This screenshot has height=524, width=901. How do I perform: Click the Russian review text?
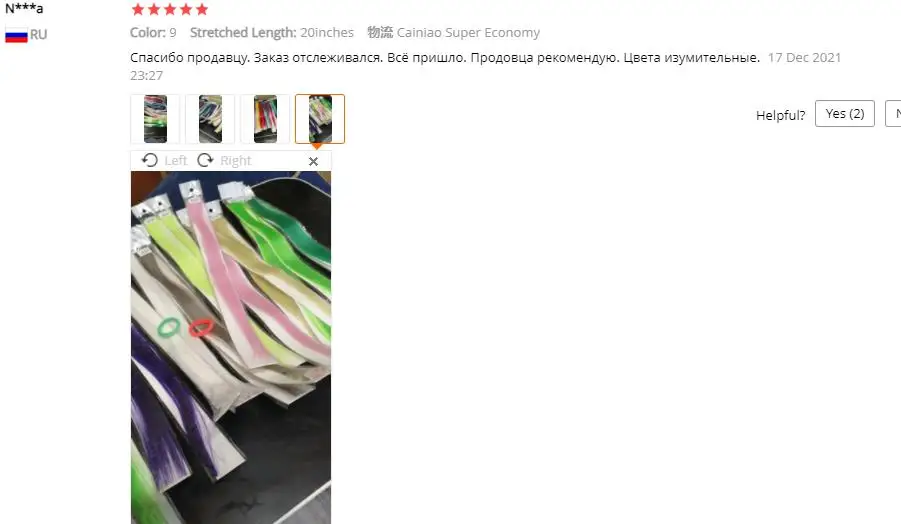coord(445,57)
